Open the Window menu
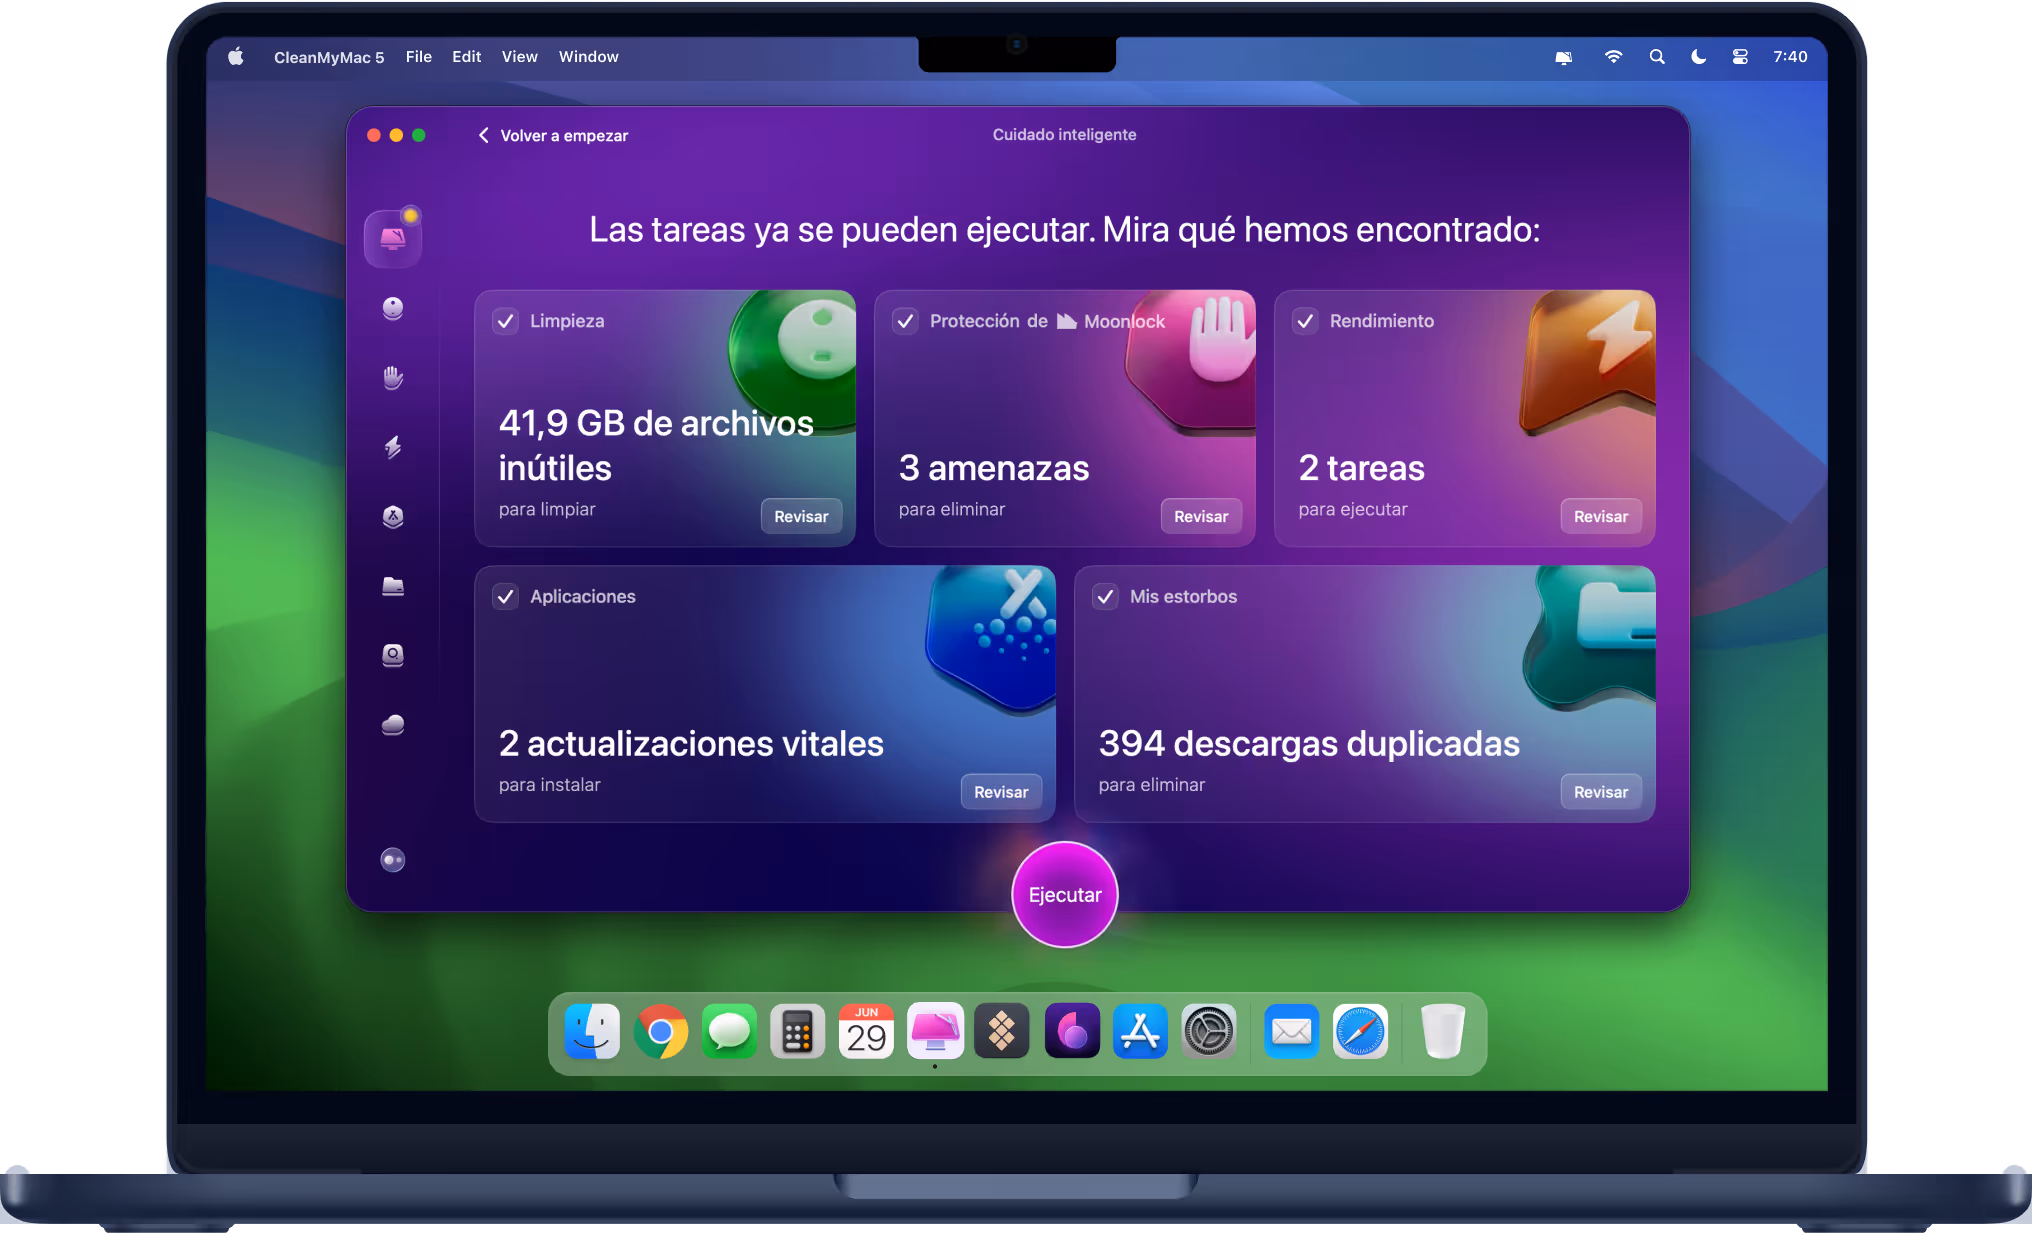Viewport: 2032px width, 1233px height. (x=588, y=57)
